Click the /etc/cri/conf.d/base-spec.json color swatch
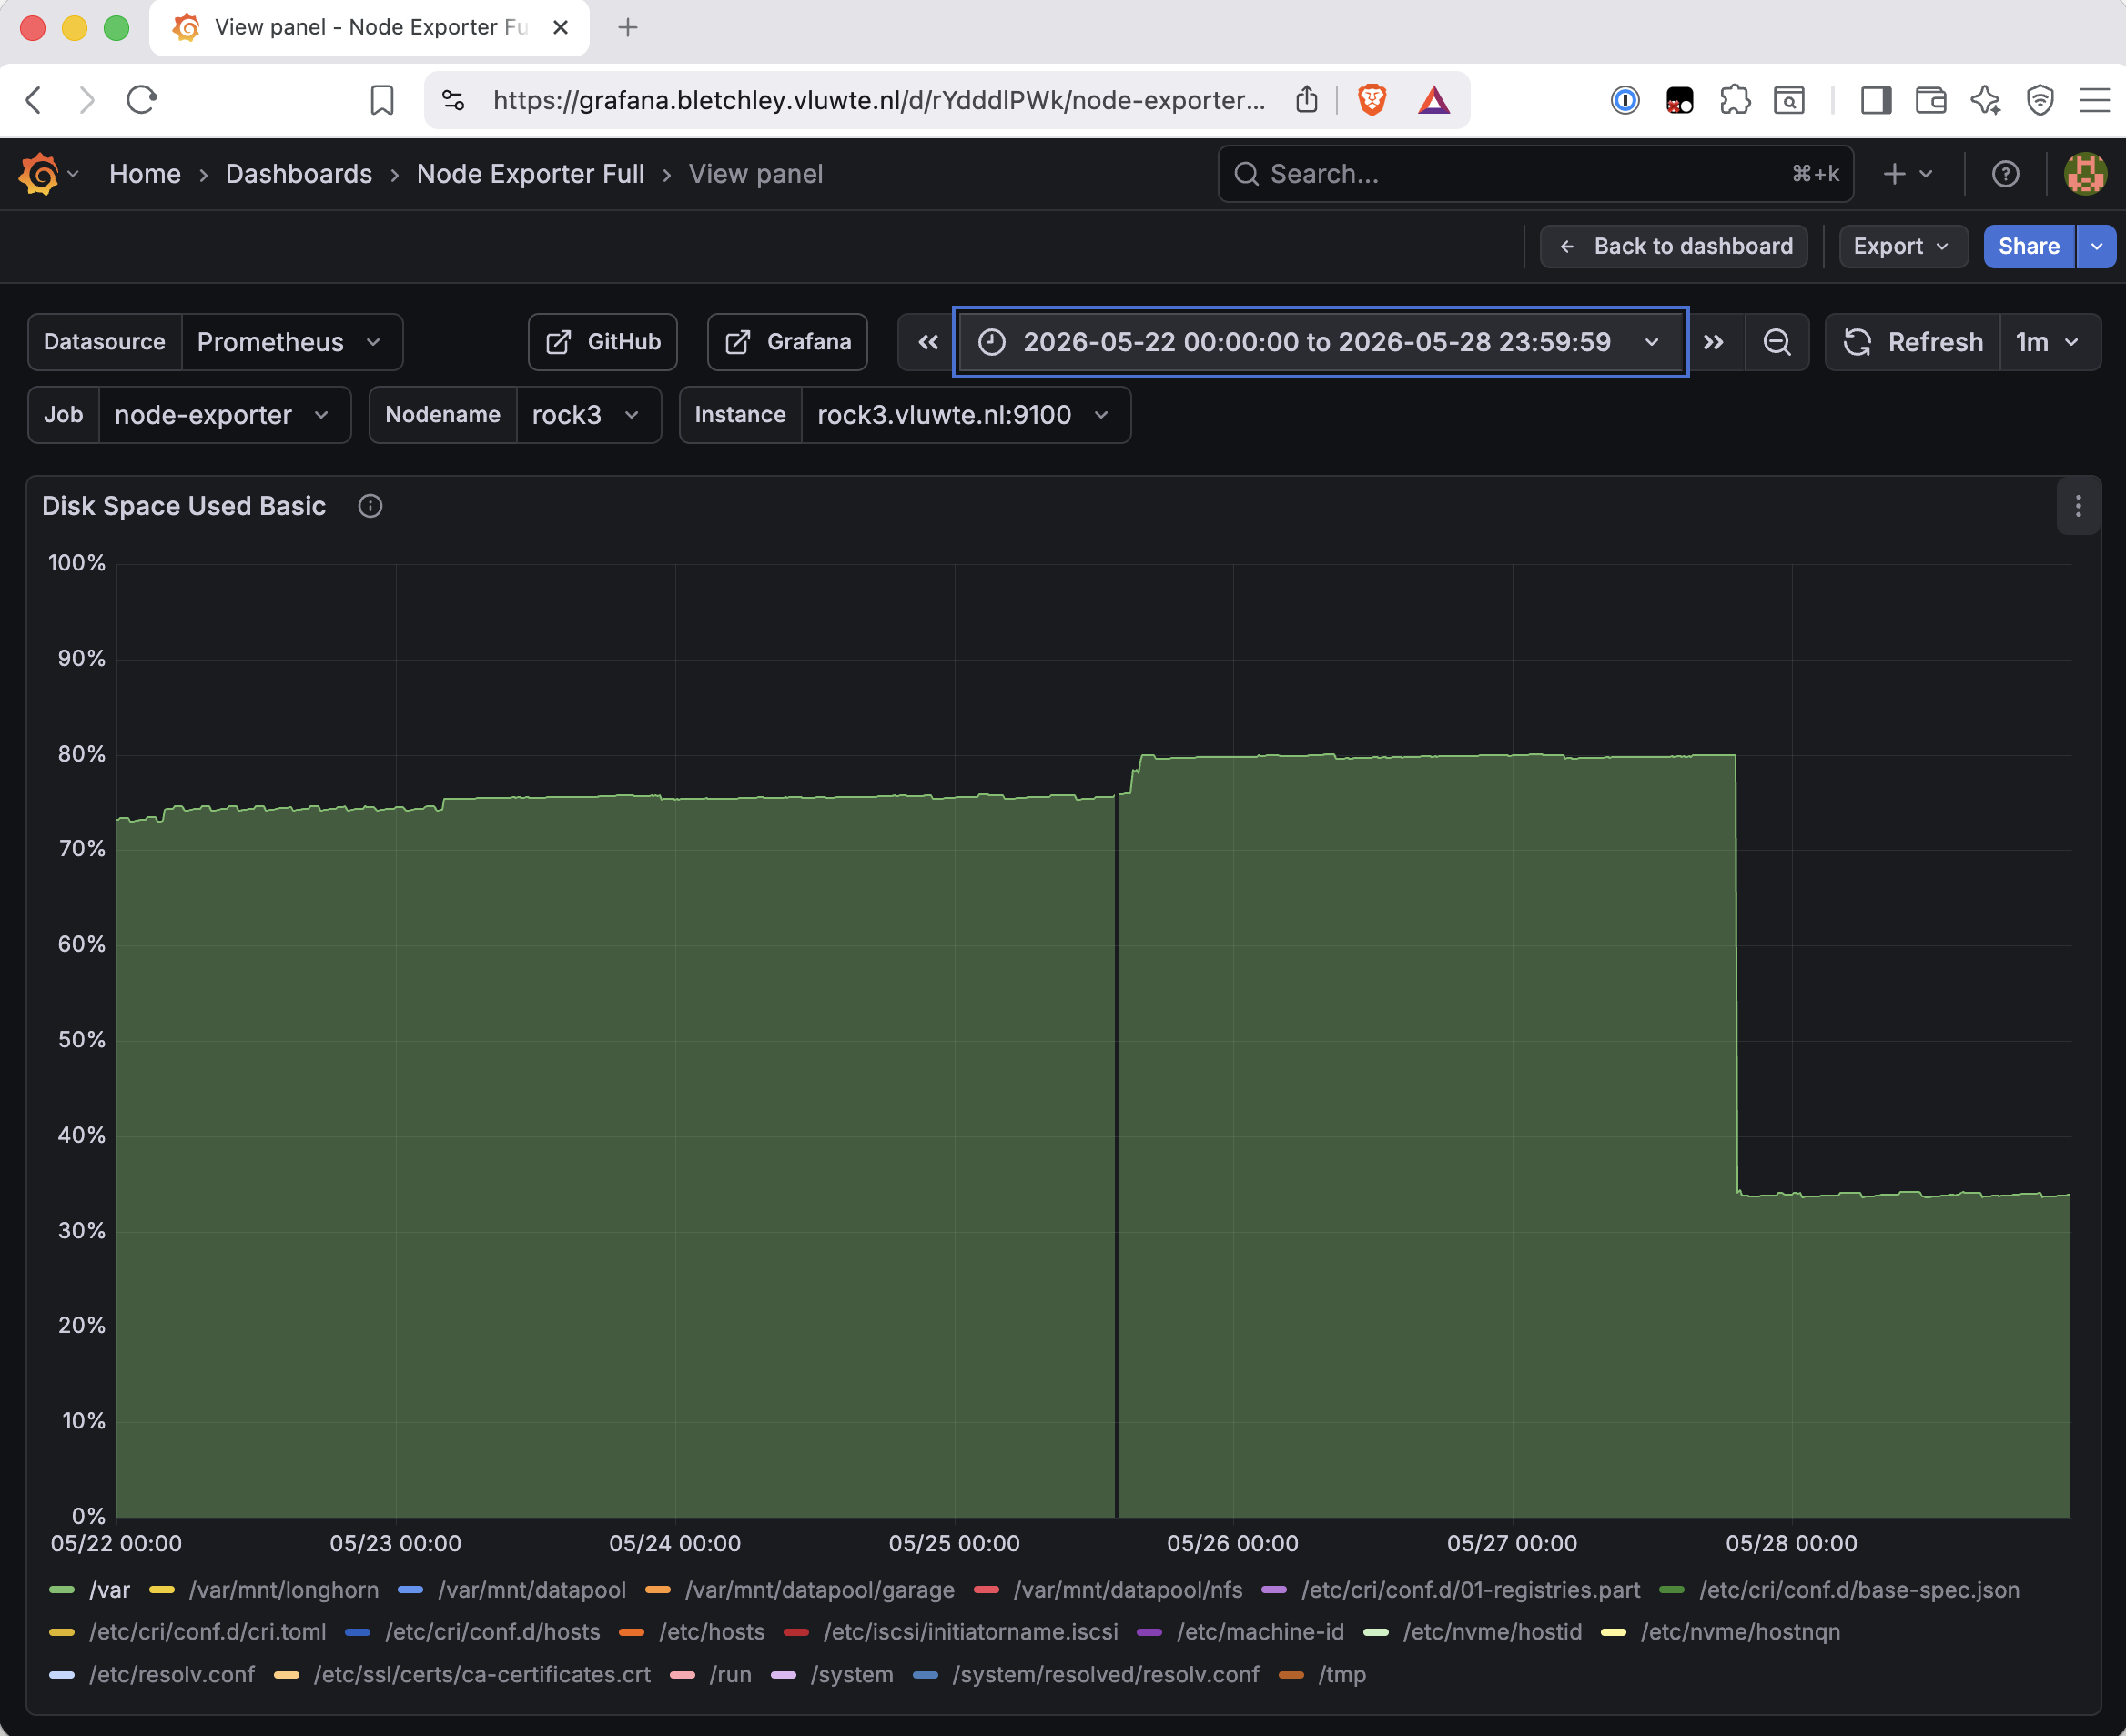 [1672, 1590]
